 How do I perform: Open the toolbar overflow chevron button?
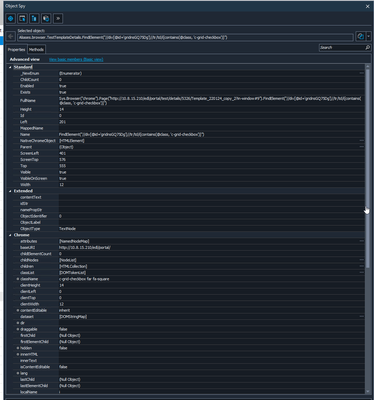coord(58,19)
